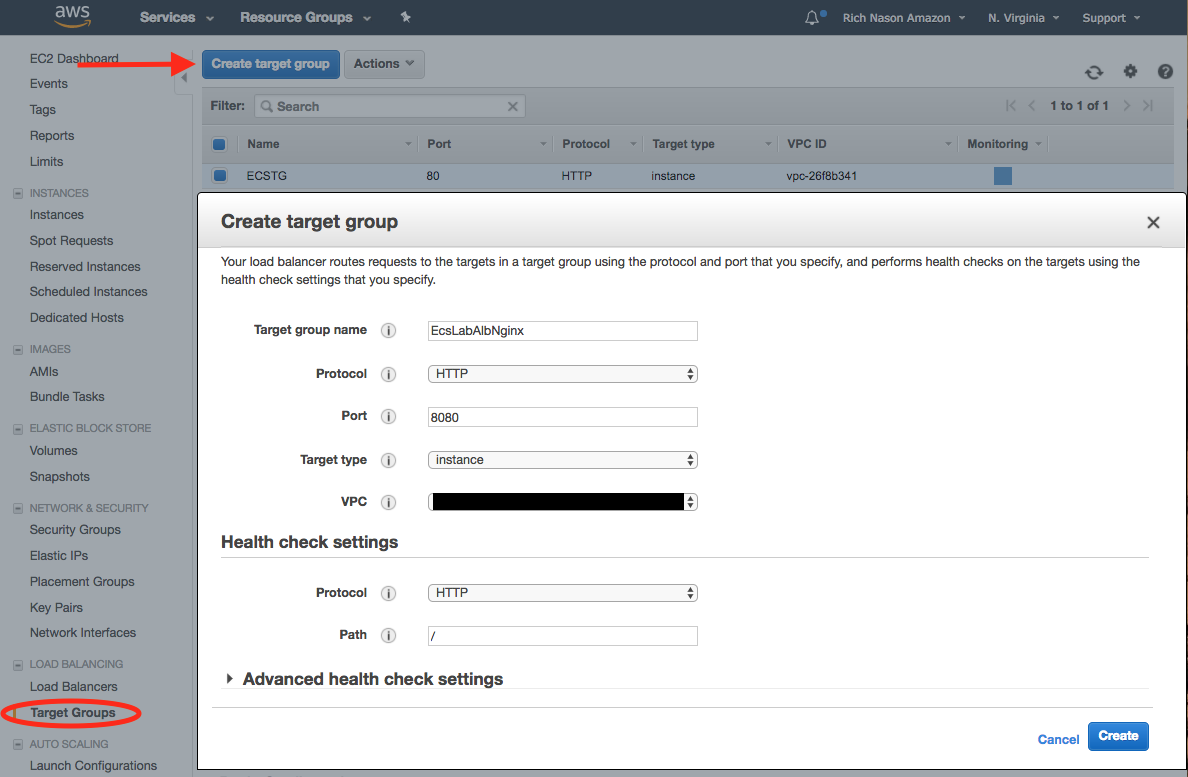Click the Create button in dialog
1188x777 pixels.
[x=1118, y=736]
